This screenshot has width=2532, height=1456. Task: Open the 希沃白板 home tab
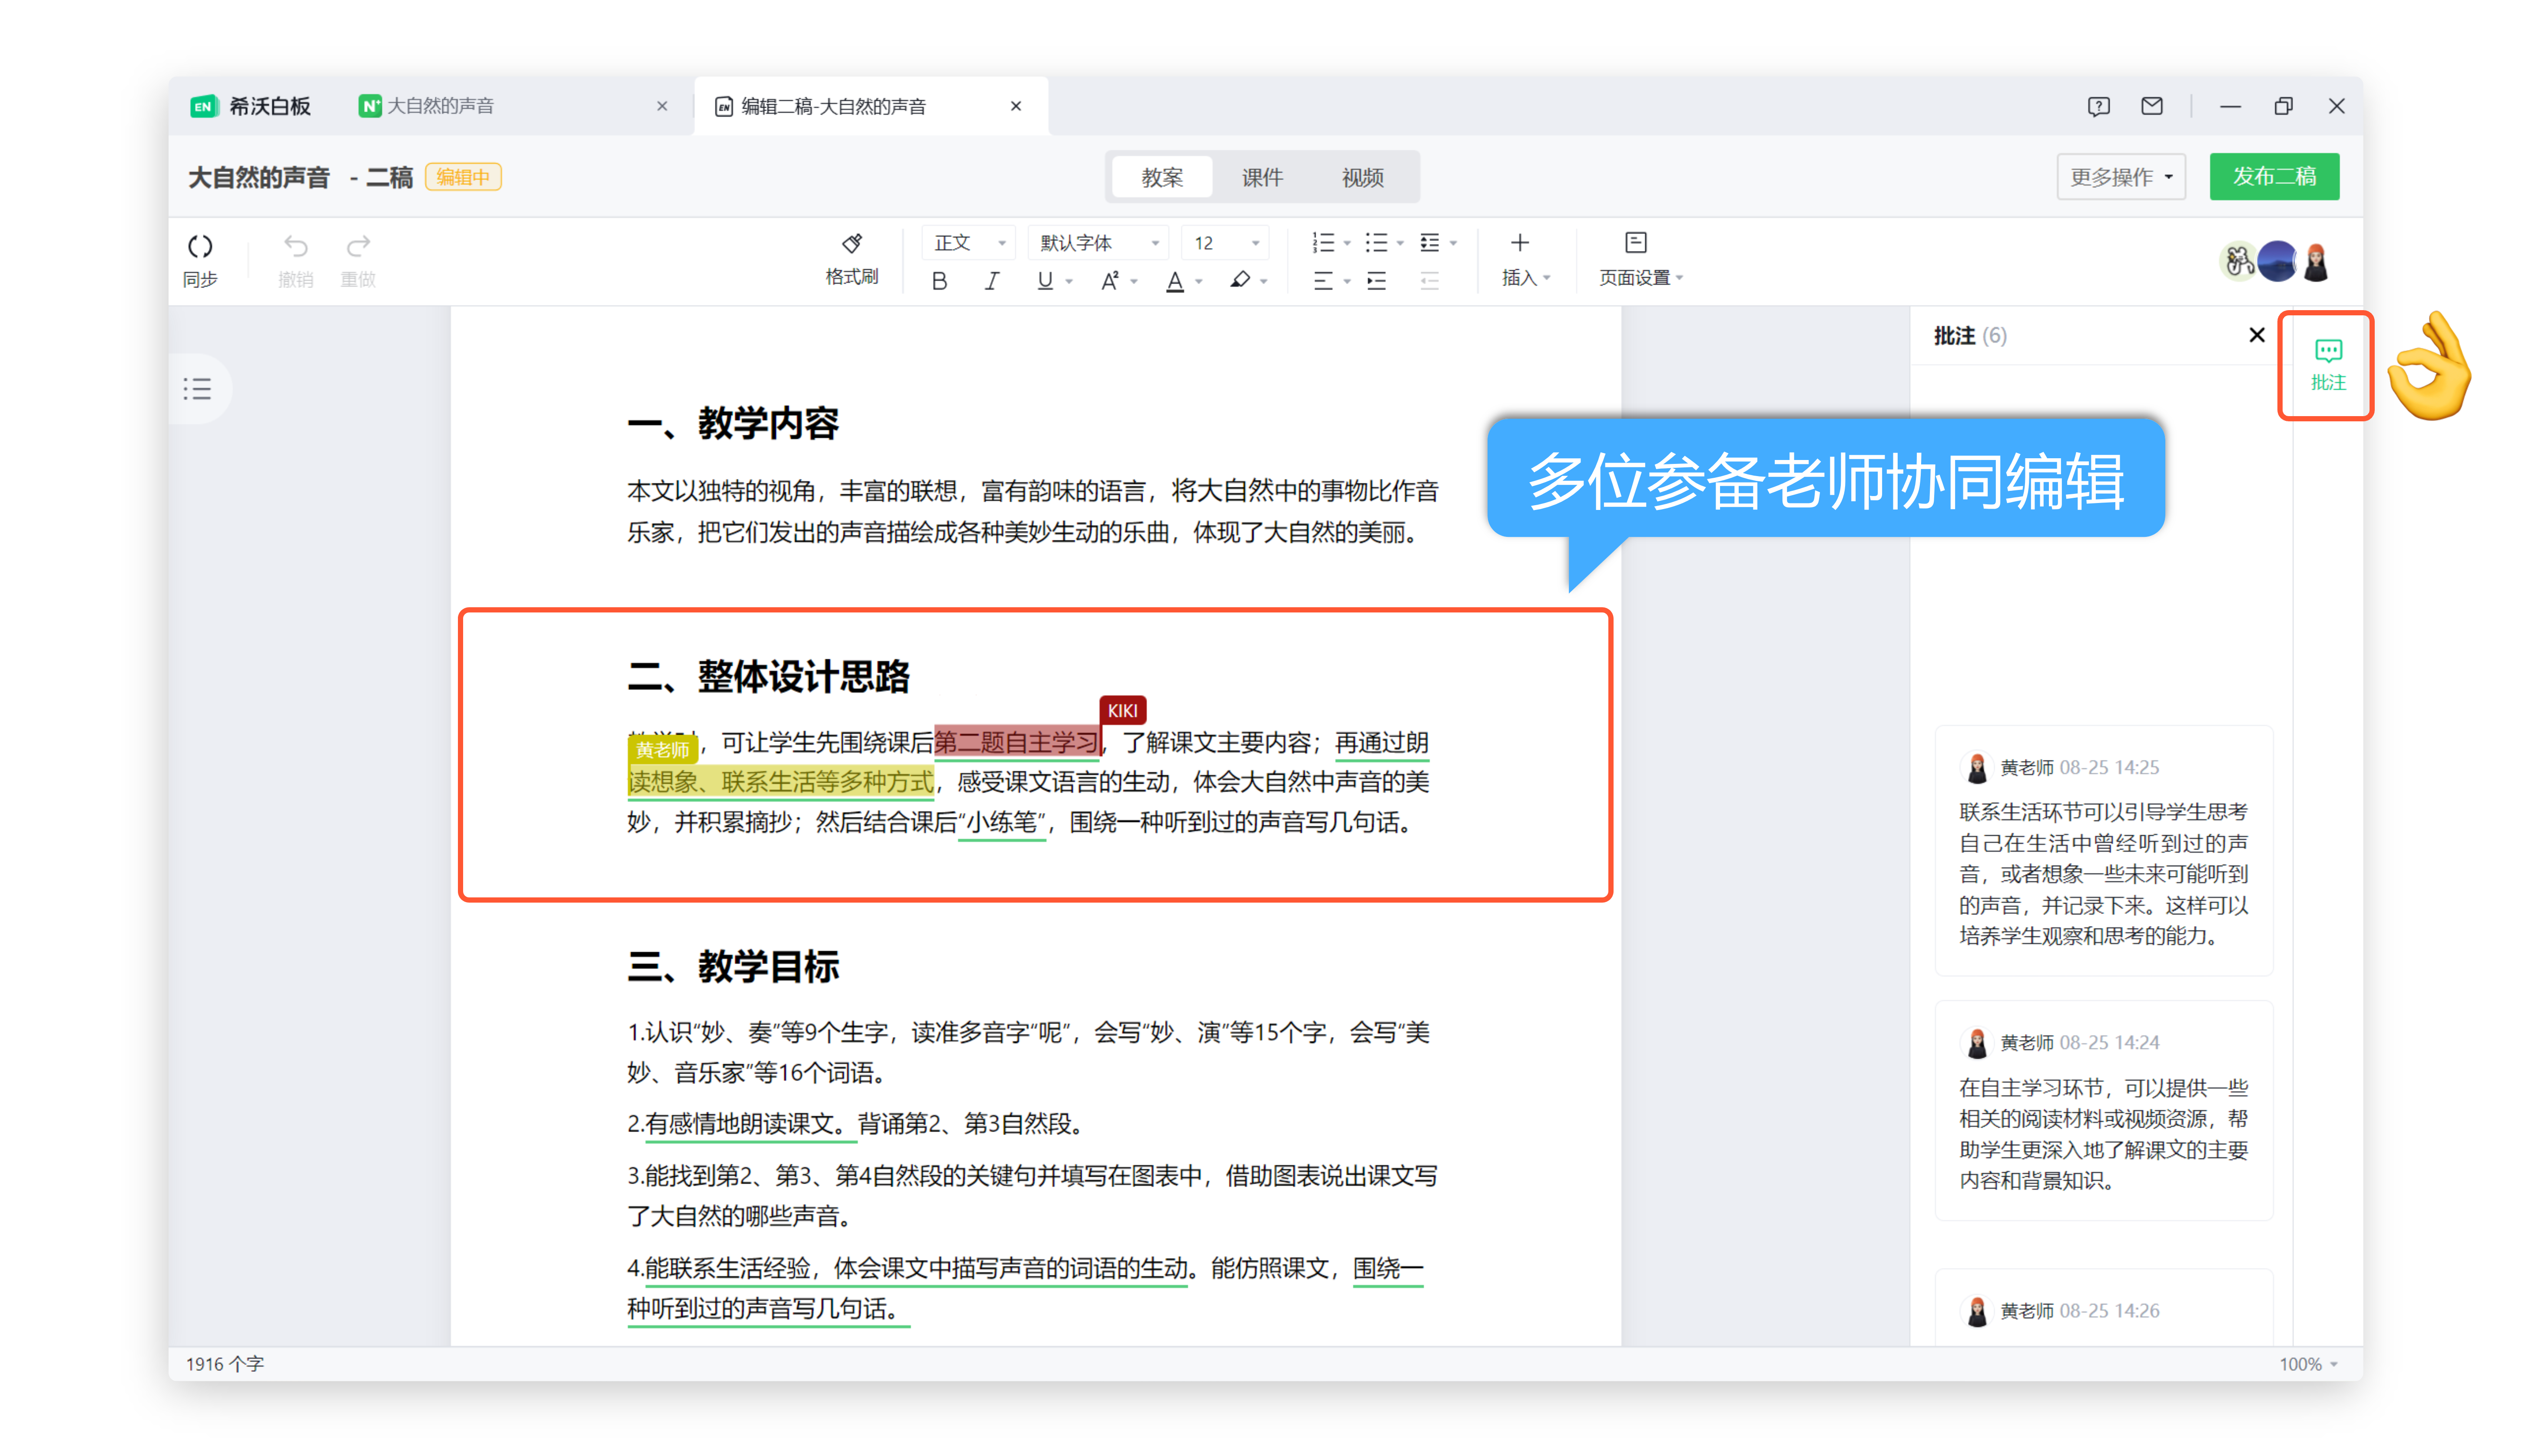point(252,106)
